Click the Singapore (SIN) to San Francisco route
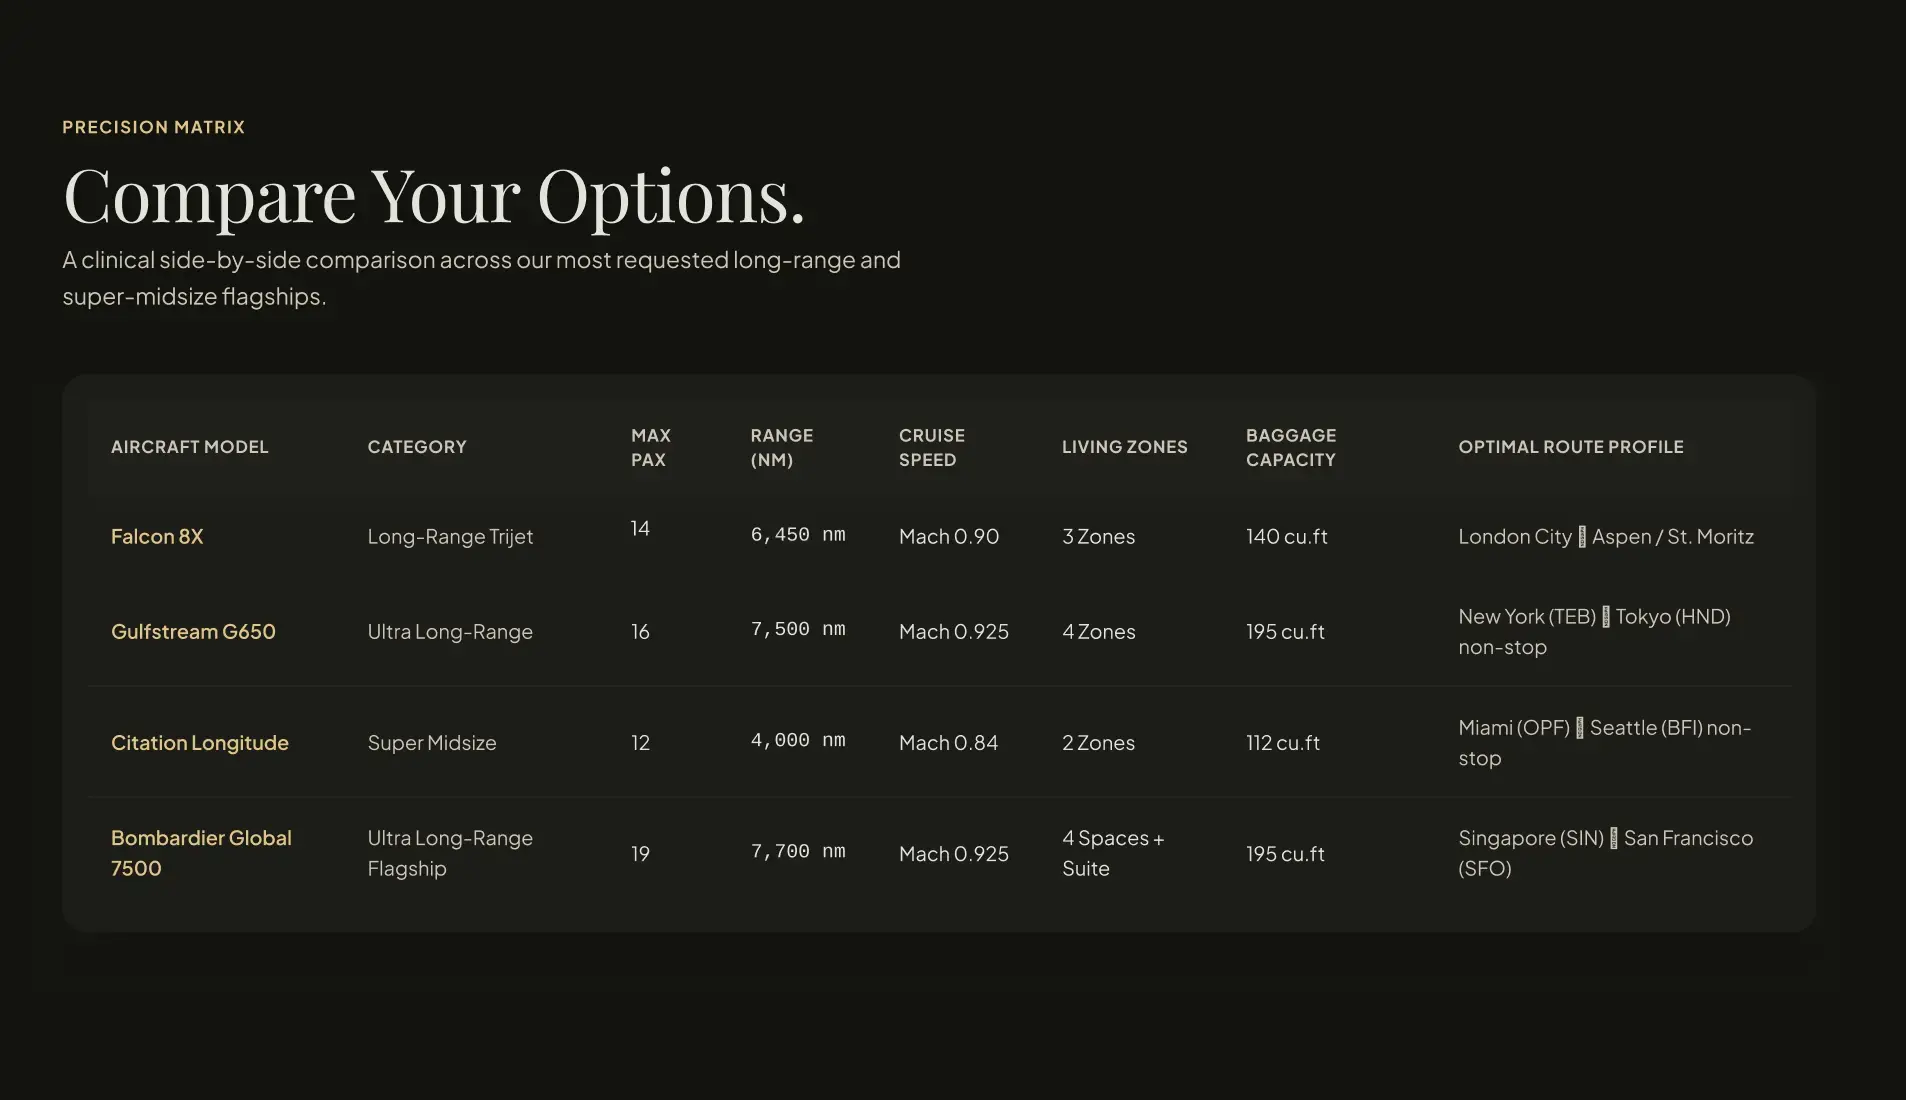Viewport: 1906px width, 1100px height. [x=1606, y=853]
